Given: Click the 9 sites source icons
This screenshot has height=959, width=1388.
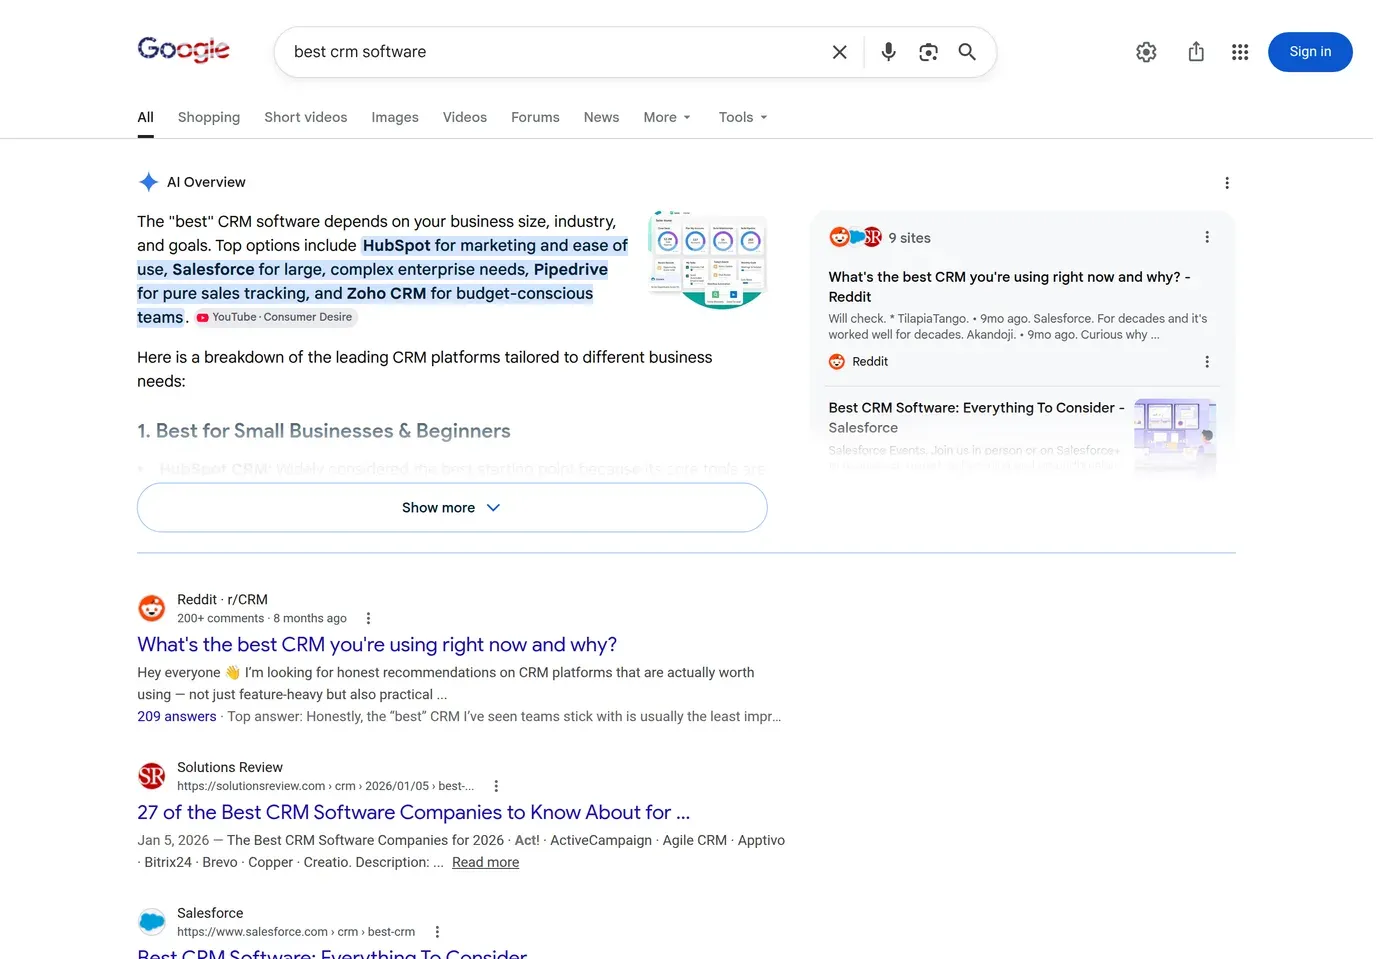Looking at the screenshot, I should 855,237.
